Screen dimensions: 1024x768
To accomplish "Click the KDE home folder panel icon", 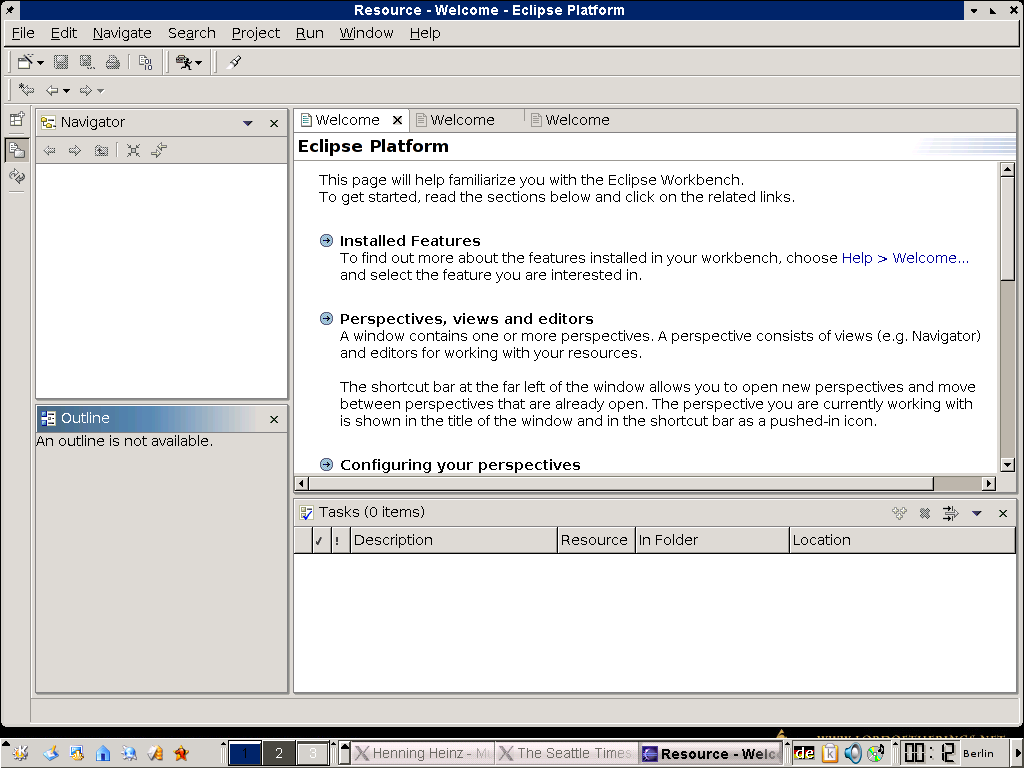I will (103, 754).
